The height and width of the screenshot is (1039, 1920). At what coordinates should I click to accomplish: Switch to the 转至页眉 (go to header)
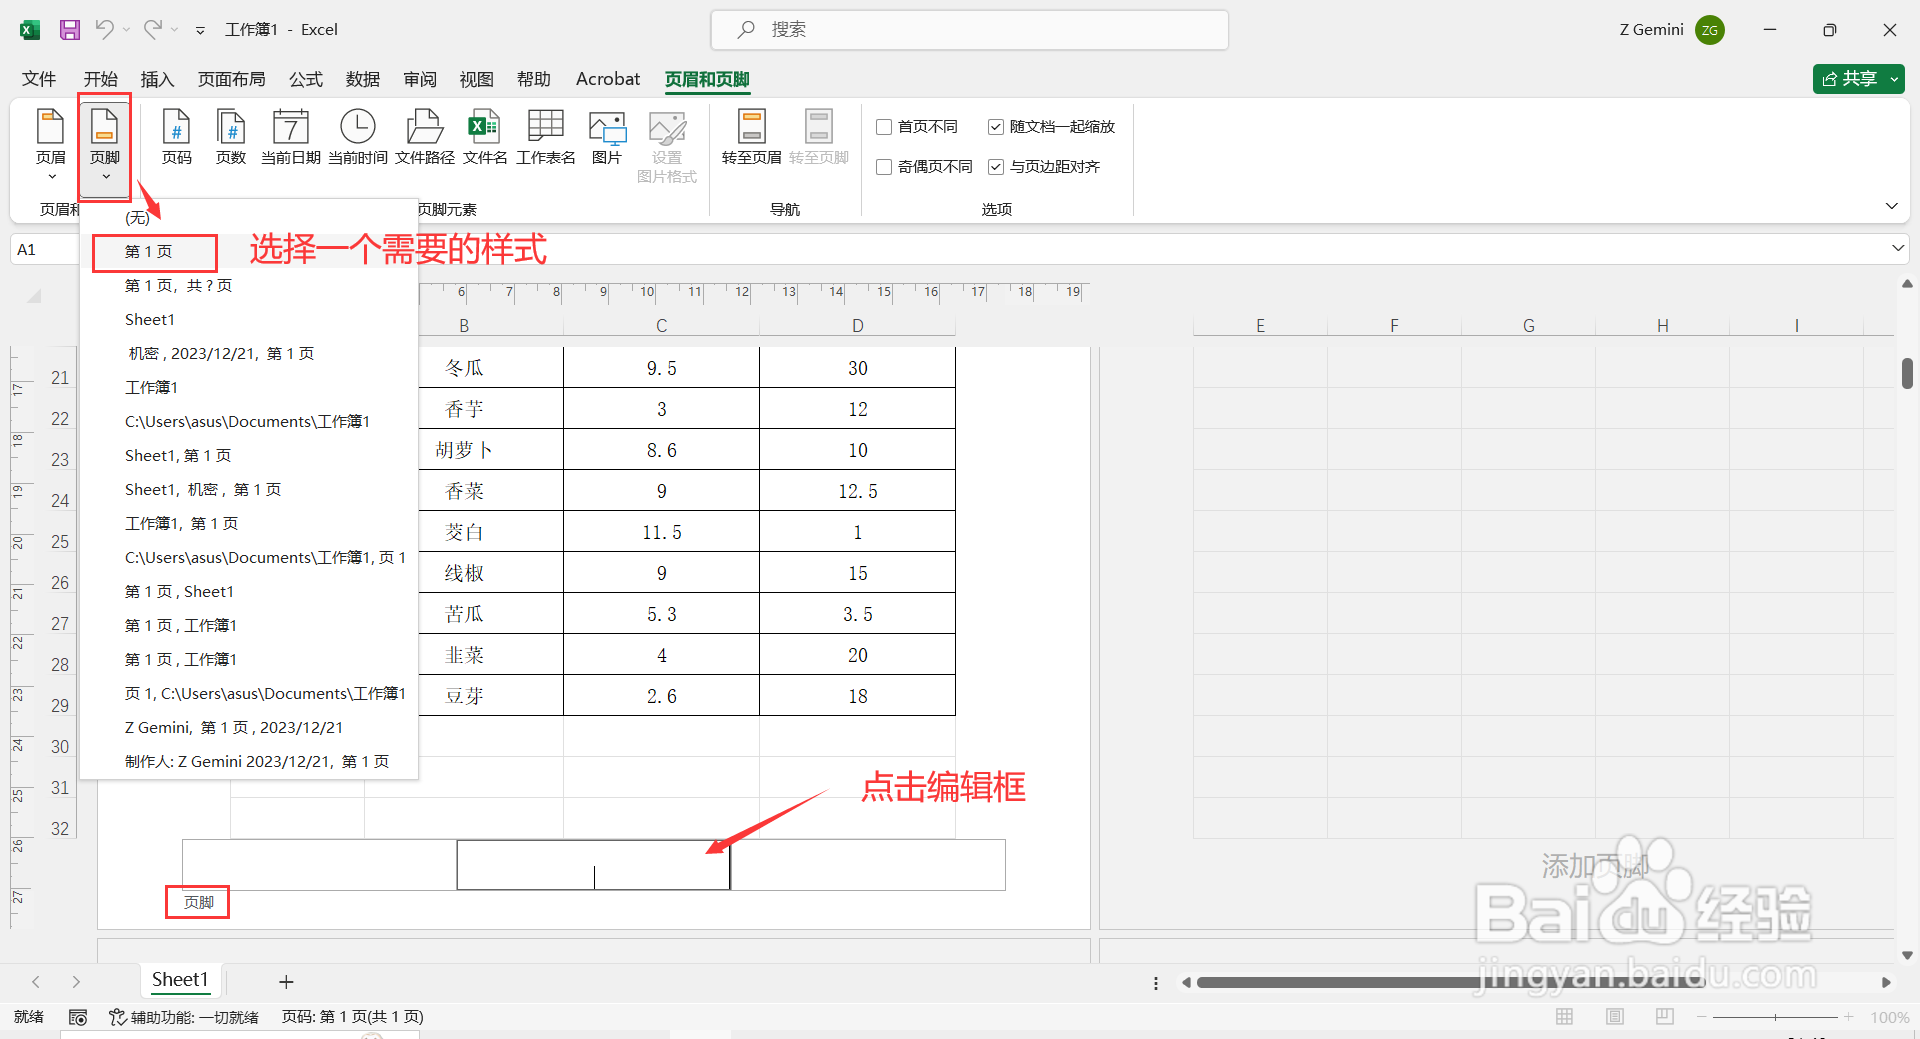(750, 137)
